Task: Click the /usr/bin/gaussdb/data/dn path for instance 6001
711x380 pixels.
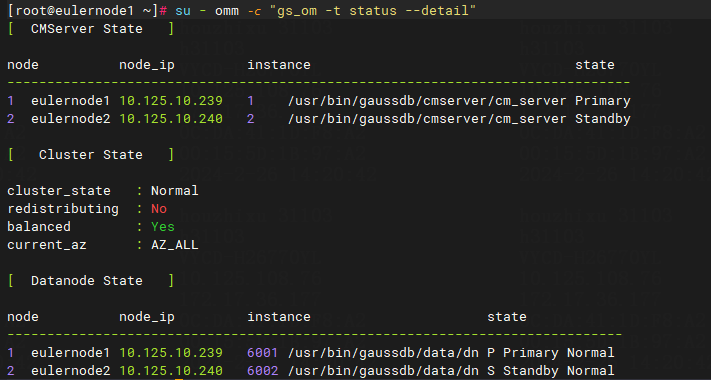Action: pyautogui.click(x=383, y=353)
